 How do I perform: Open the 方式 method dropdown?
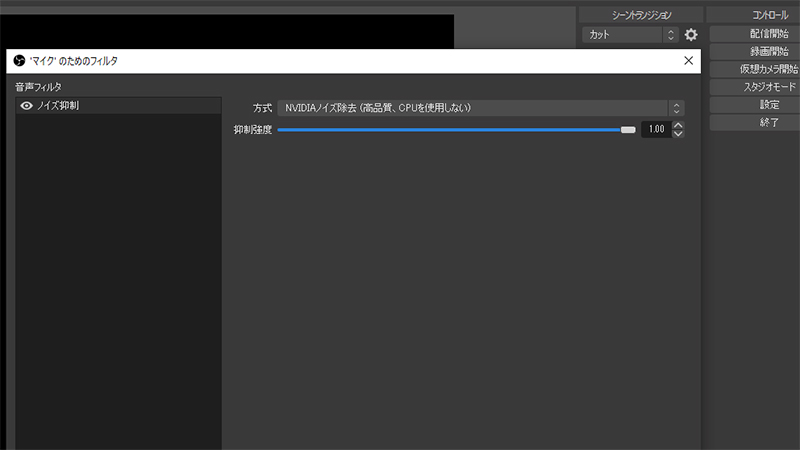click(x=481, y=108)
